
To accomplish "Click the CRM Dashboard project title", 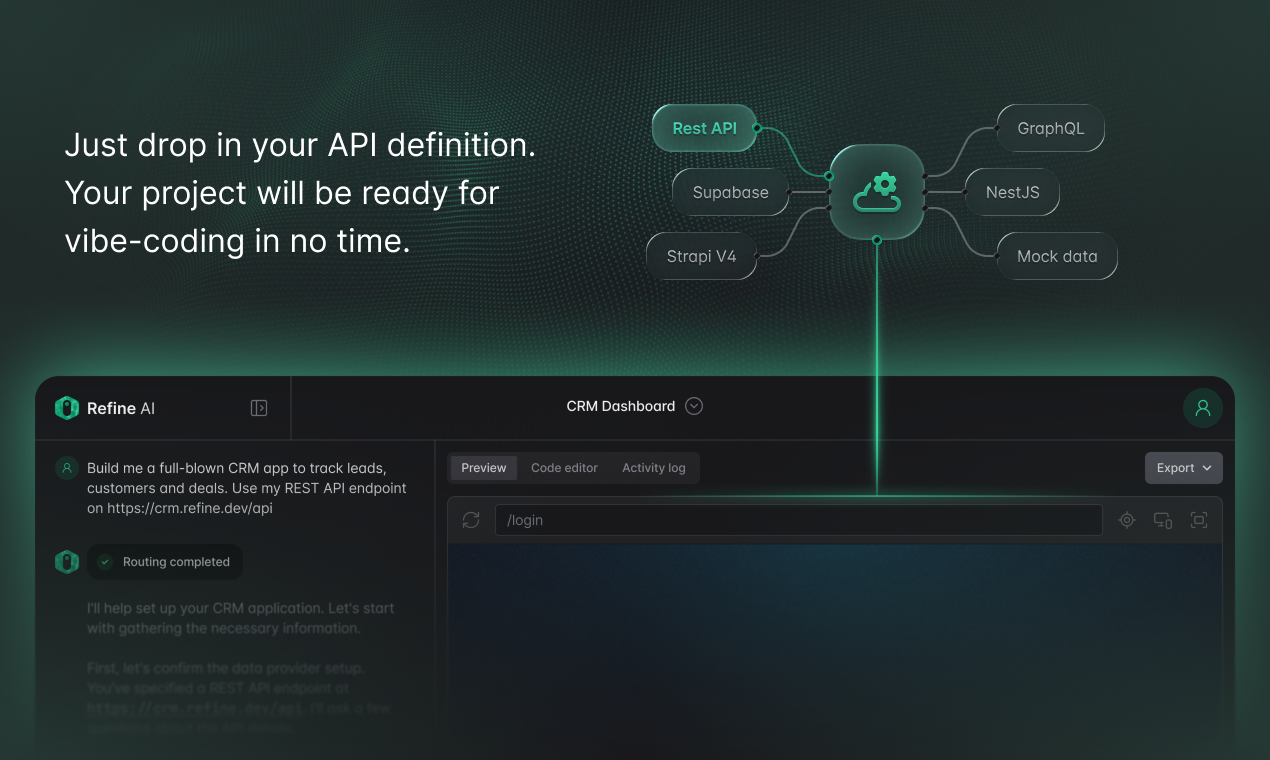I will tap(621, 406).
